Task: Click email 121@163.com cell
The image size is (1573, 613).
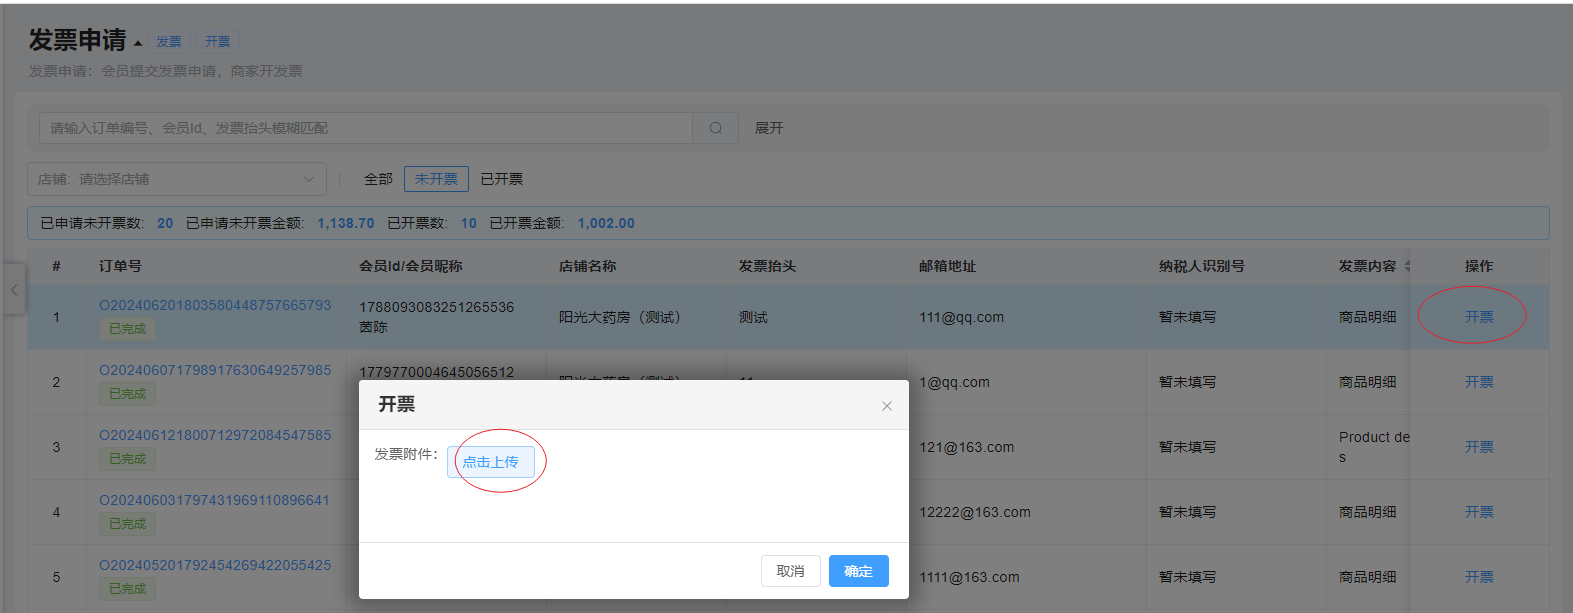Action: click(x=966, y=447)
